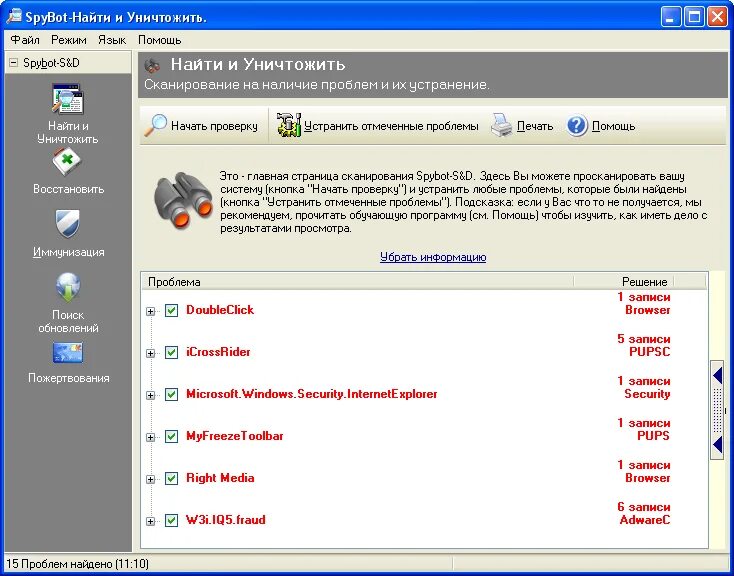Expand the W3i.IQ5.fraud tree entry
This screenshot has width=734, height=576.
[150, 521]
